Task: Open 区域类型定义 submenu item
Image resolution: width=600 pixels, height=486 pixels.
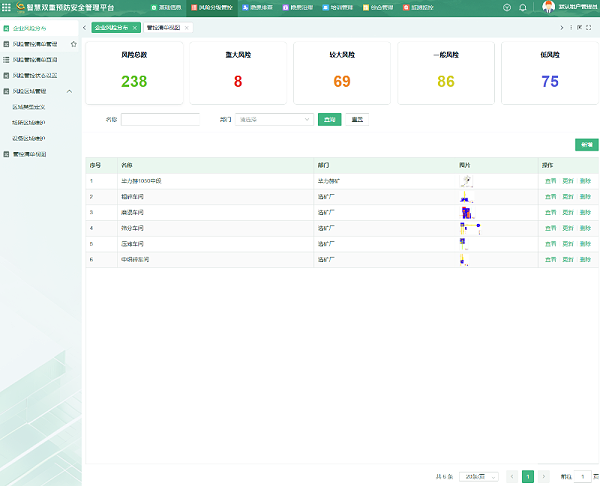Action: 29,107
